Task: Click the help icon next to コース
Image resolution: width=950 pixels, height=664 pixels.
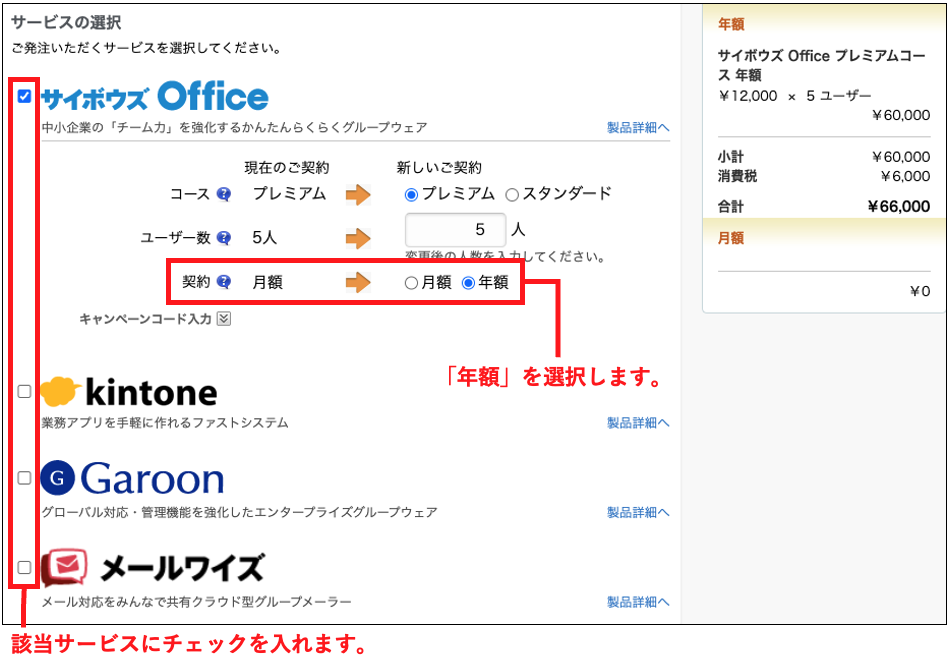Action: [224, 194]
